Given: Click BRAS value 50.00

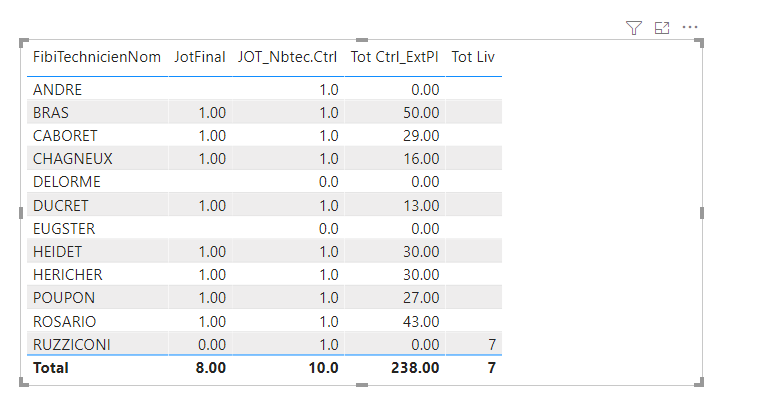Looking at the screenshot, I should tap(421, 113).
